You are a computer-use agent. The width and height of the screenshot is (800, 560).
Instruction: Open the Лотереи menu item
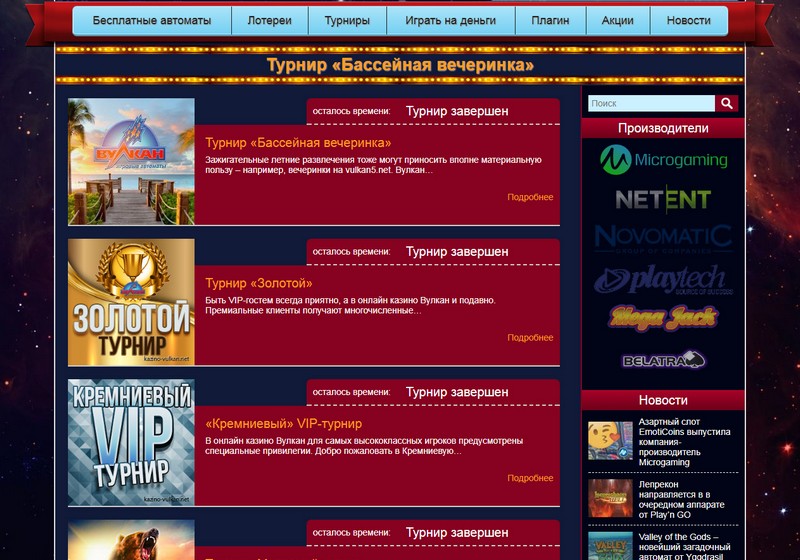[269, 21]
